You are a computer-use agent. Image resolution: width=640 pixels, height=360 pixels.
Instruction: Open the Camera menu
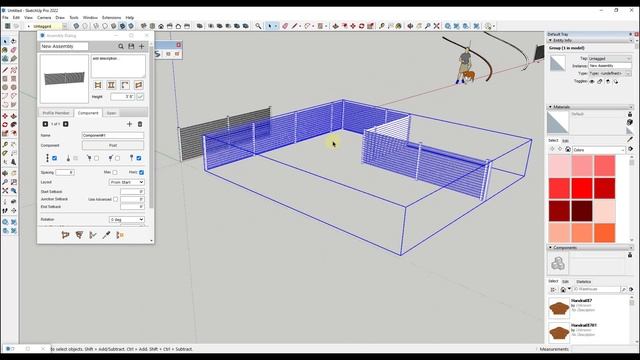pyautogui.click(x=44, y=18)
